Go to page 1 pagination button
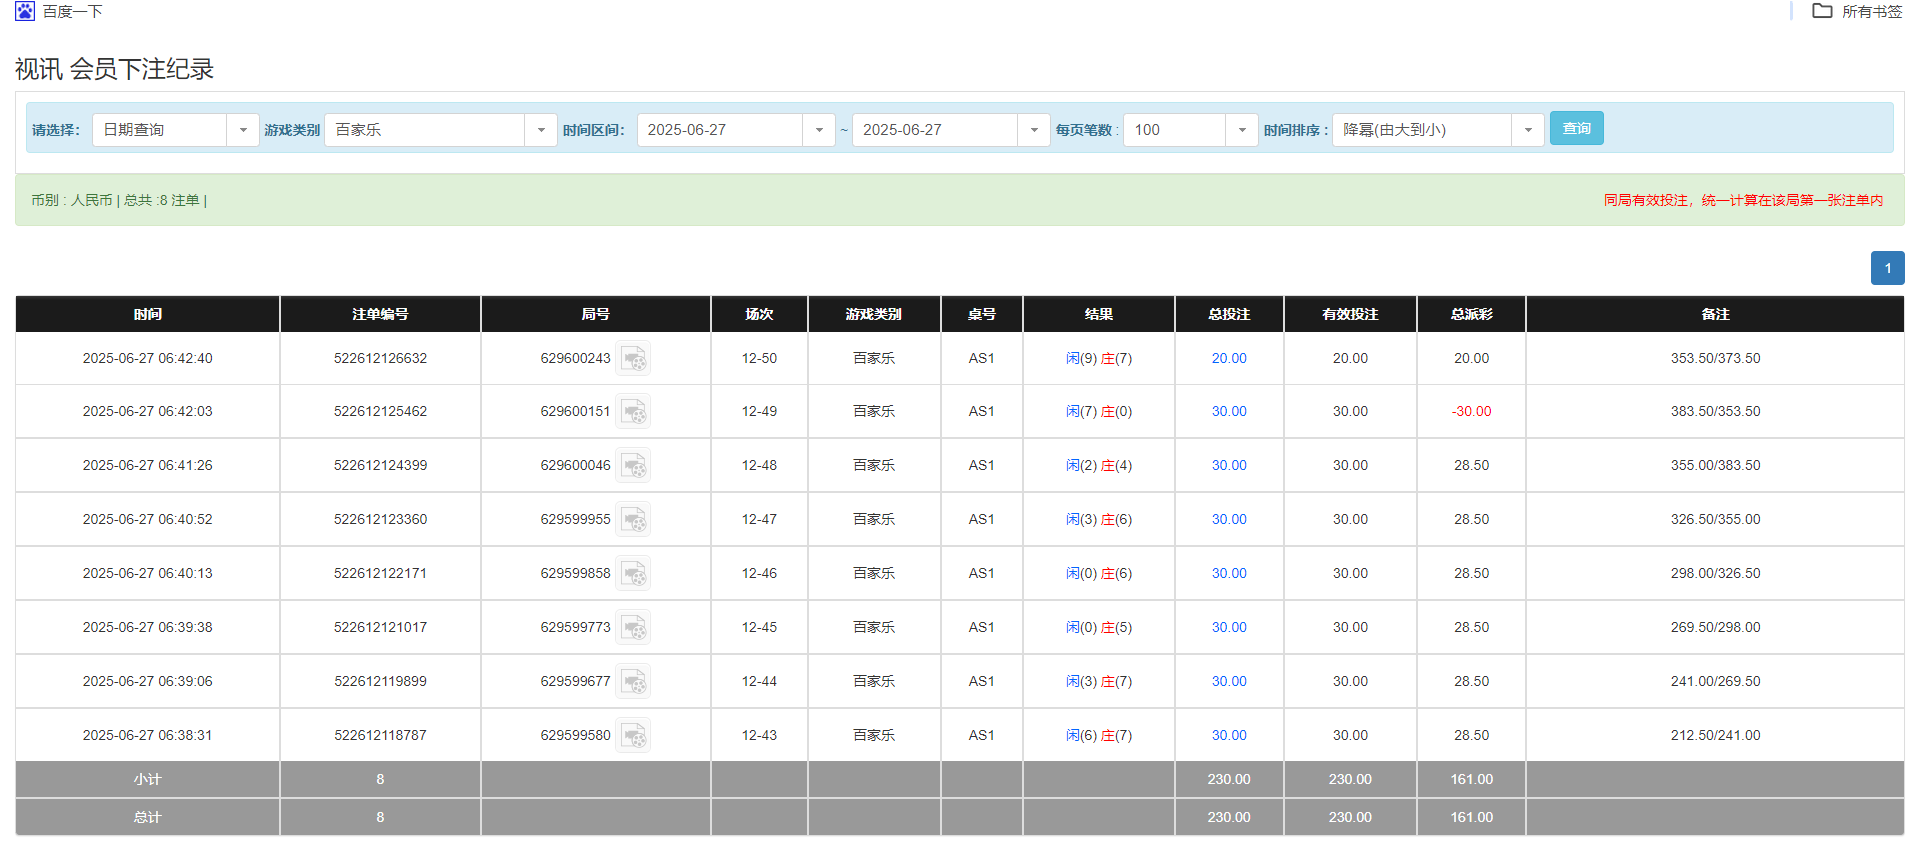Viewport: 1919px width, 841px height. pyautogui.click(x=1888, y=268)
